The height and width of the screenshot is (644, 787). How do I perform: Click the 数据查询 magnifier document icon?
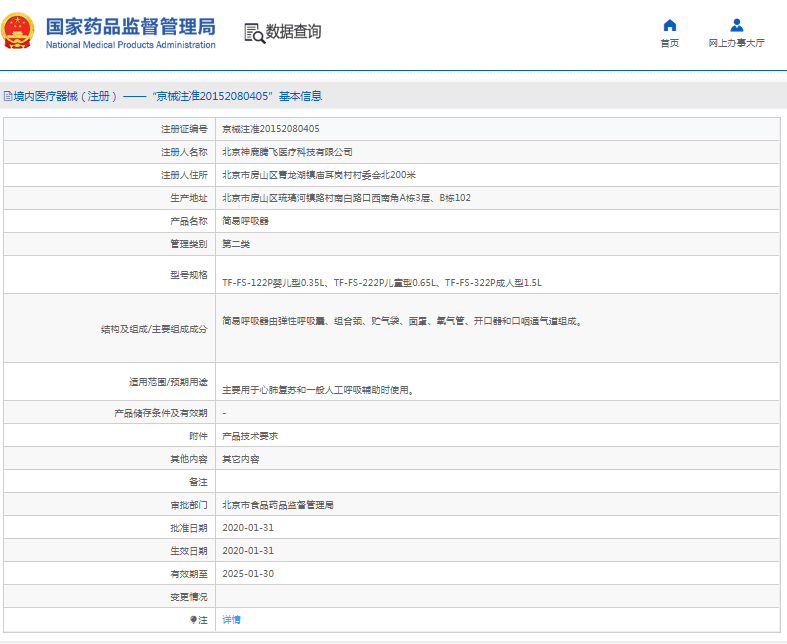click(x=254, y=32)
